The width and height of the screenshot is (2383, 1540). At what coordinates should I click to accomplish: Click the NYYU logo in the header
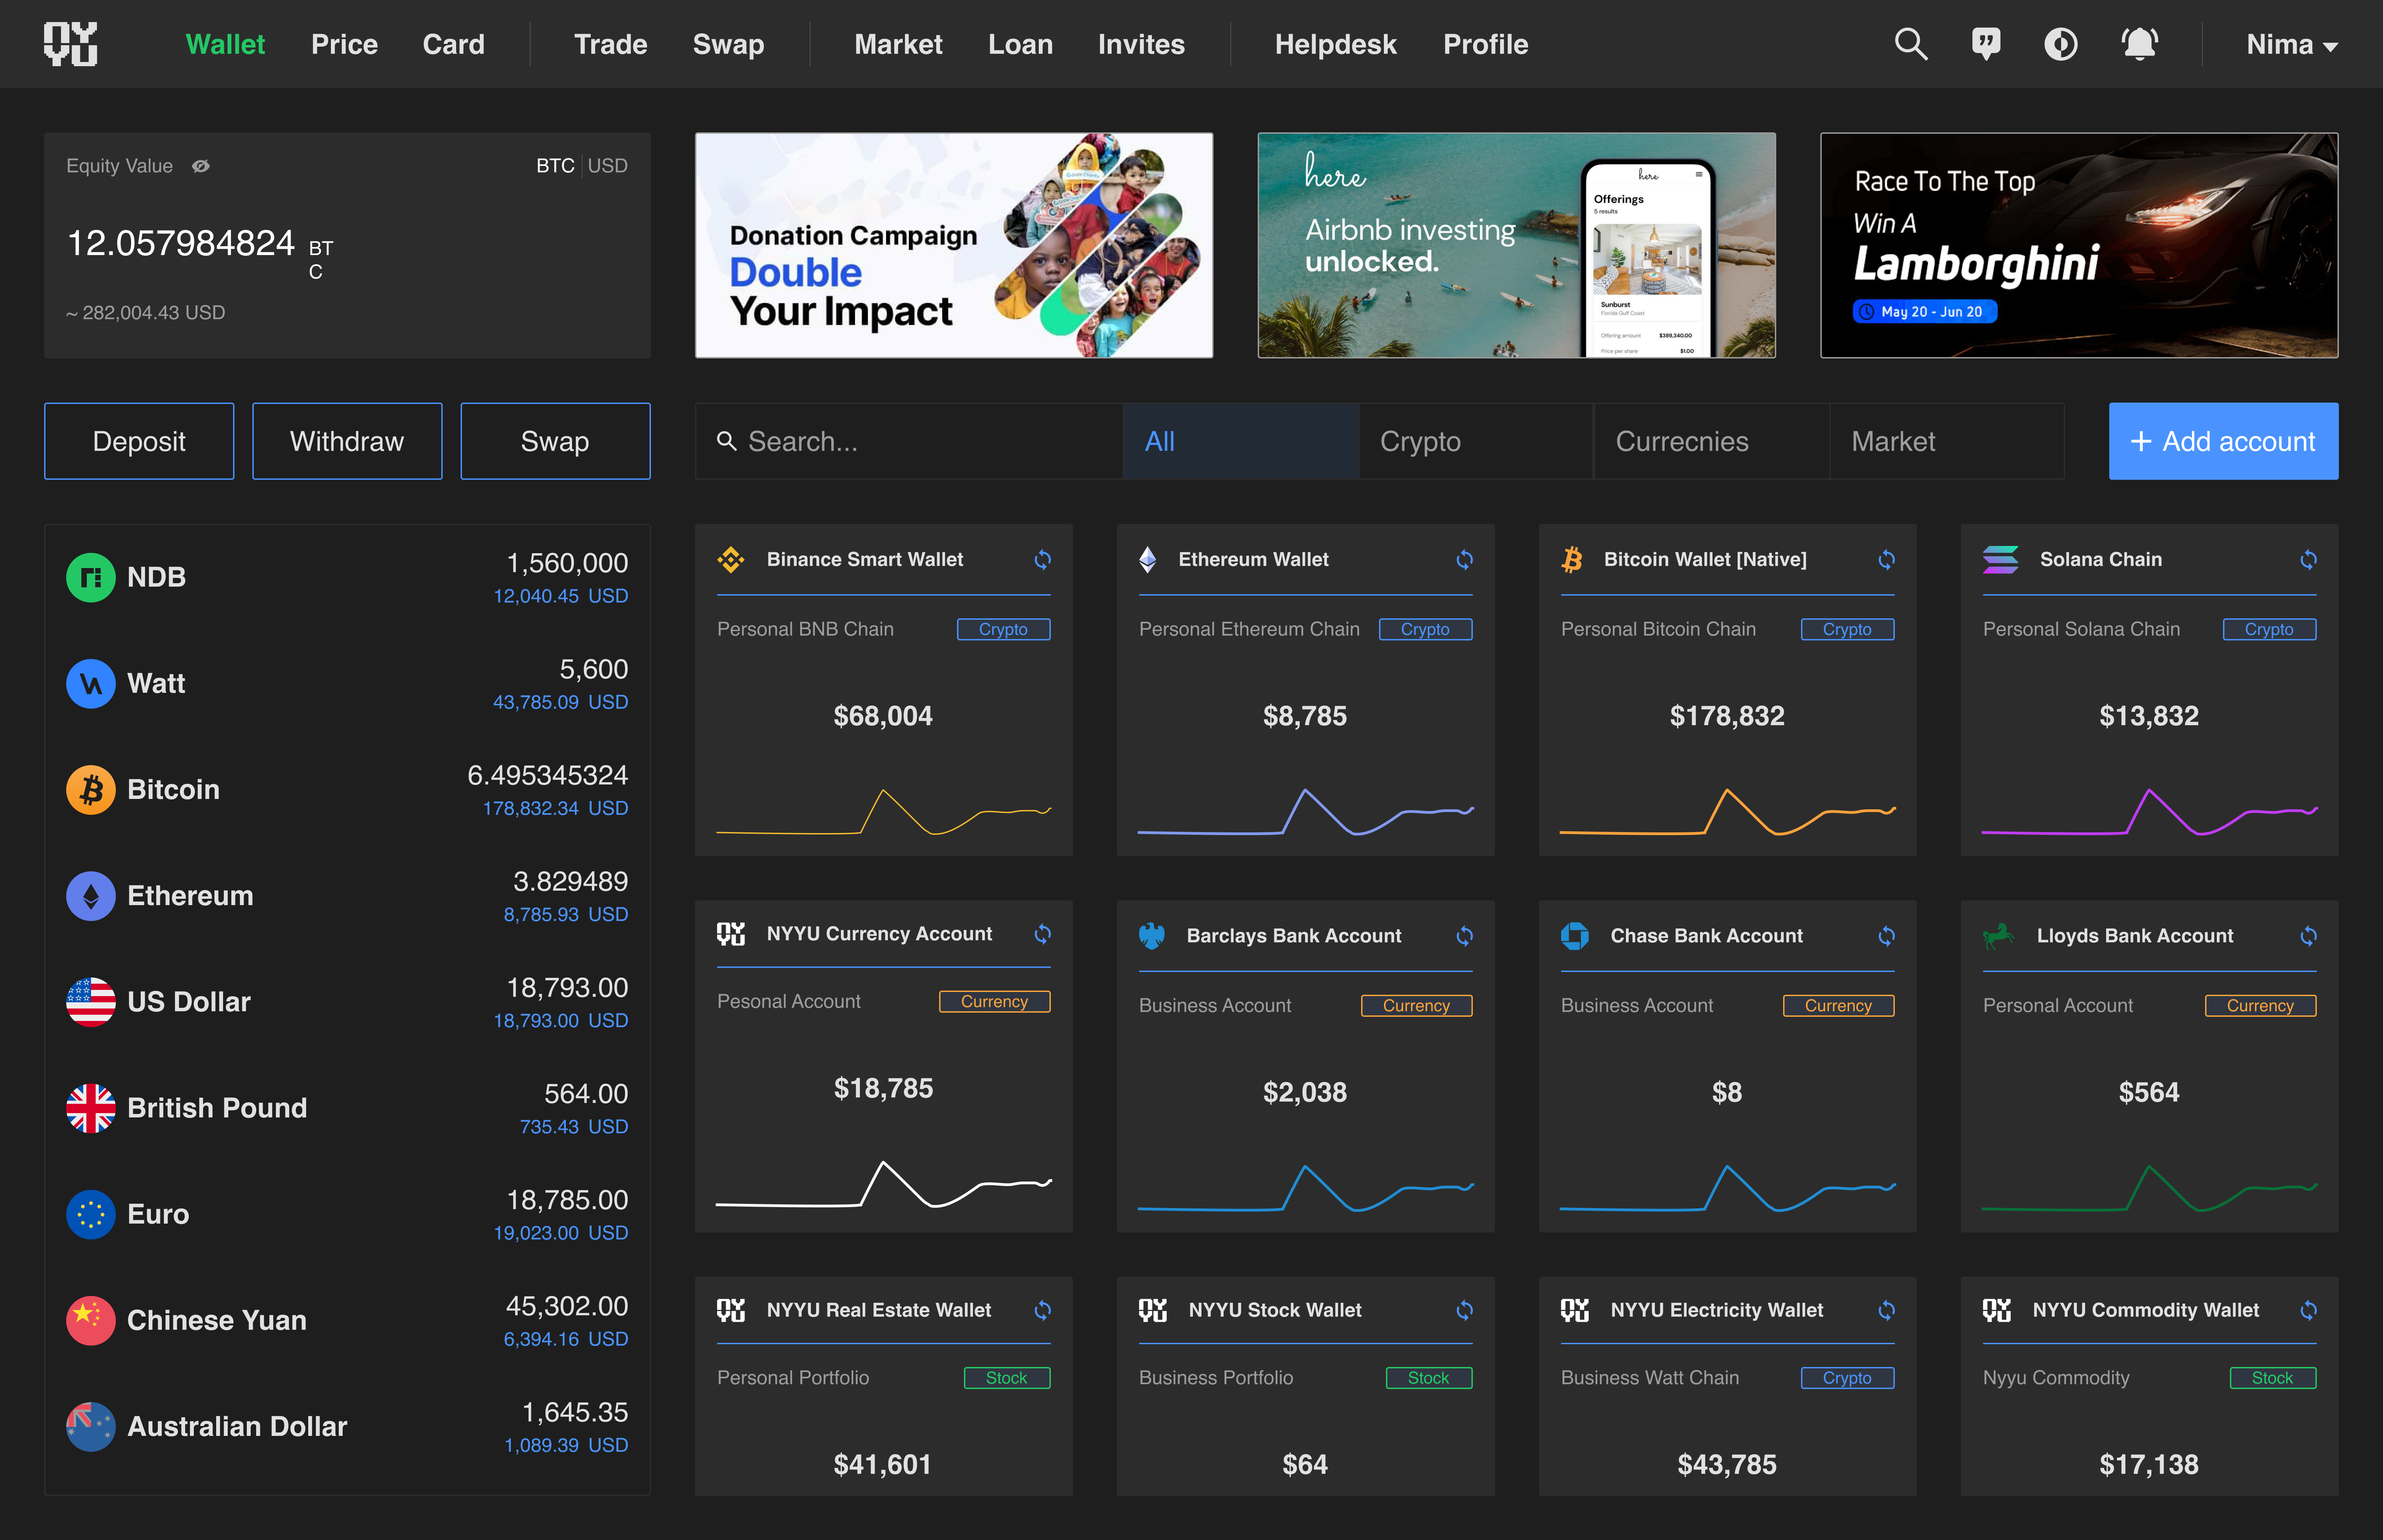(x=70, y=44)
